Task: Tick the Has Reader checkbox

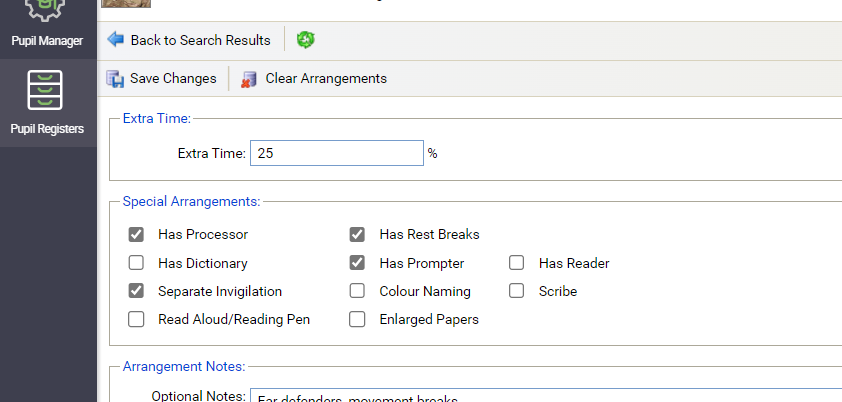Action: pos(517,264)
